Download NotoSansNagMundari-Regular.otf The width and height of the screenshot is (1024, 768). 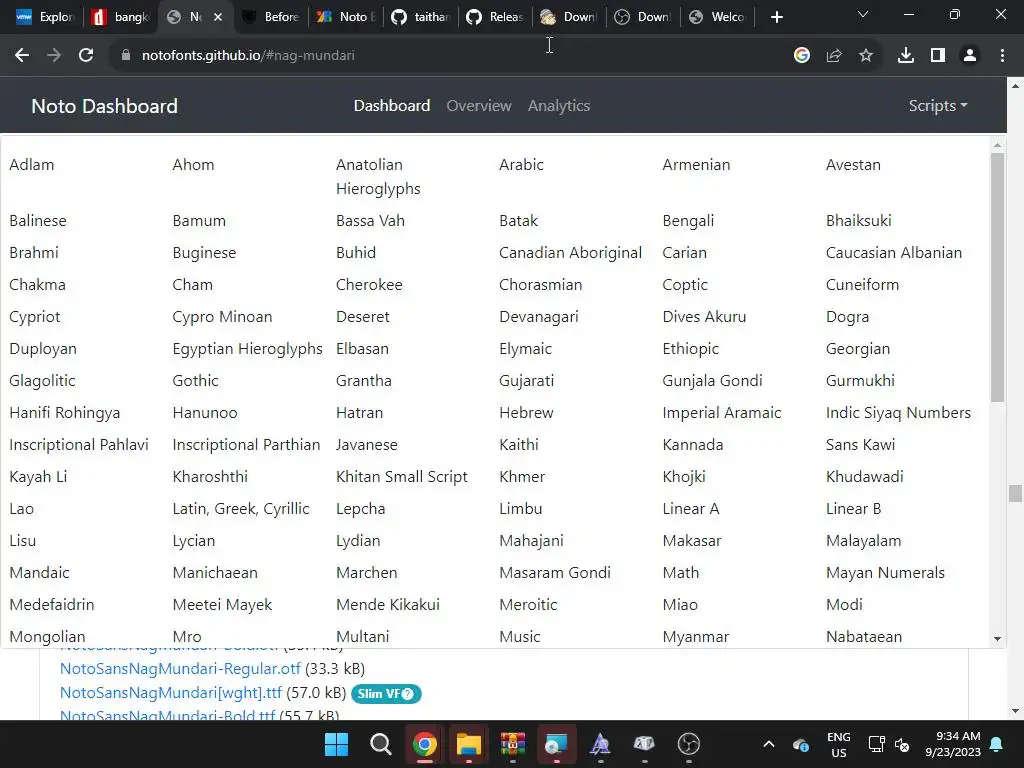180,669
